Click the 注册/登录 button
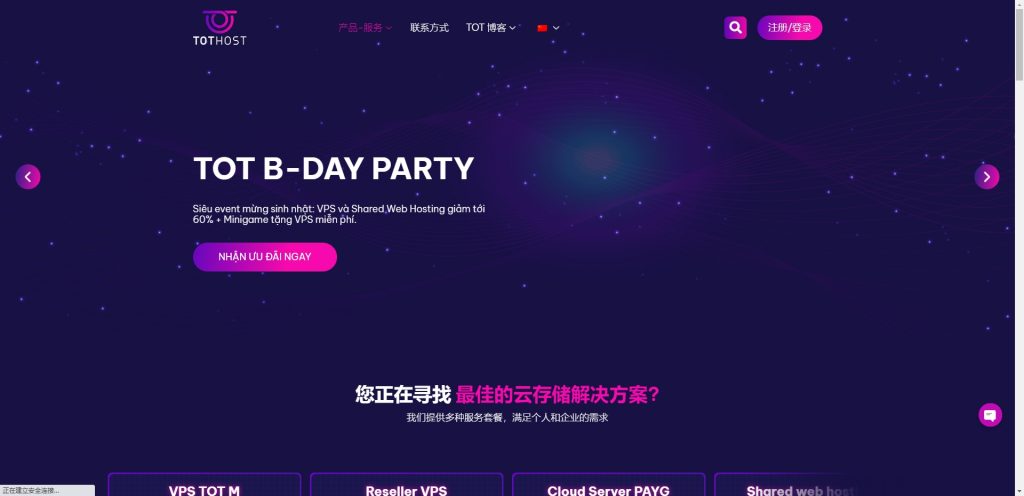 [x=790, y=27]
